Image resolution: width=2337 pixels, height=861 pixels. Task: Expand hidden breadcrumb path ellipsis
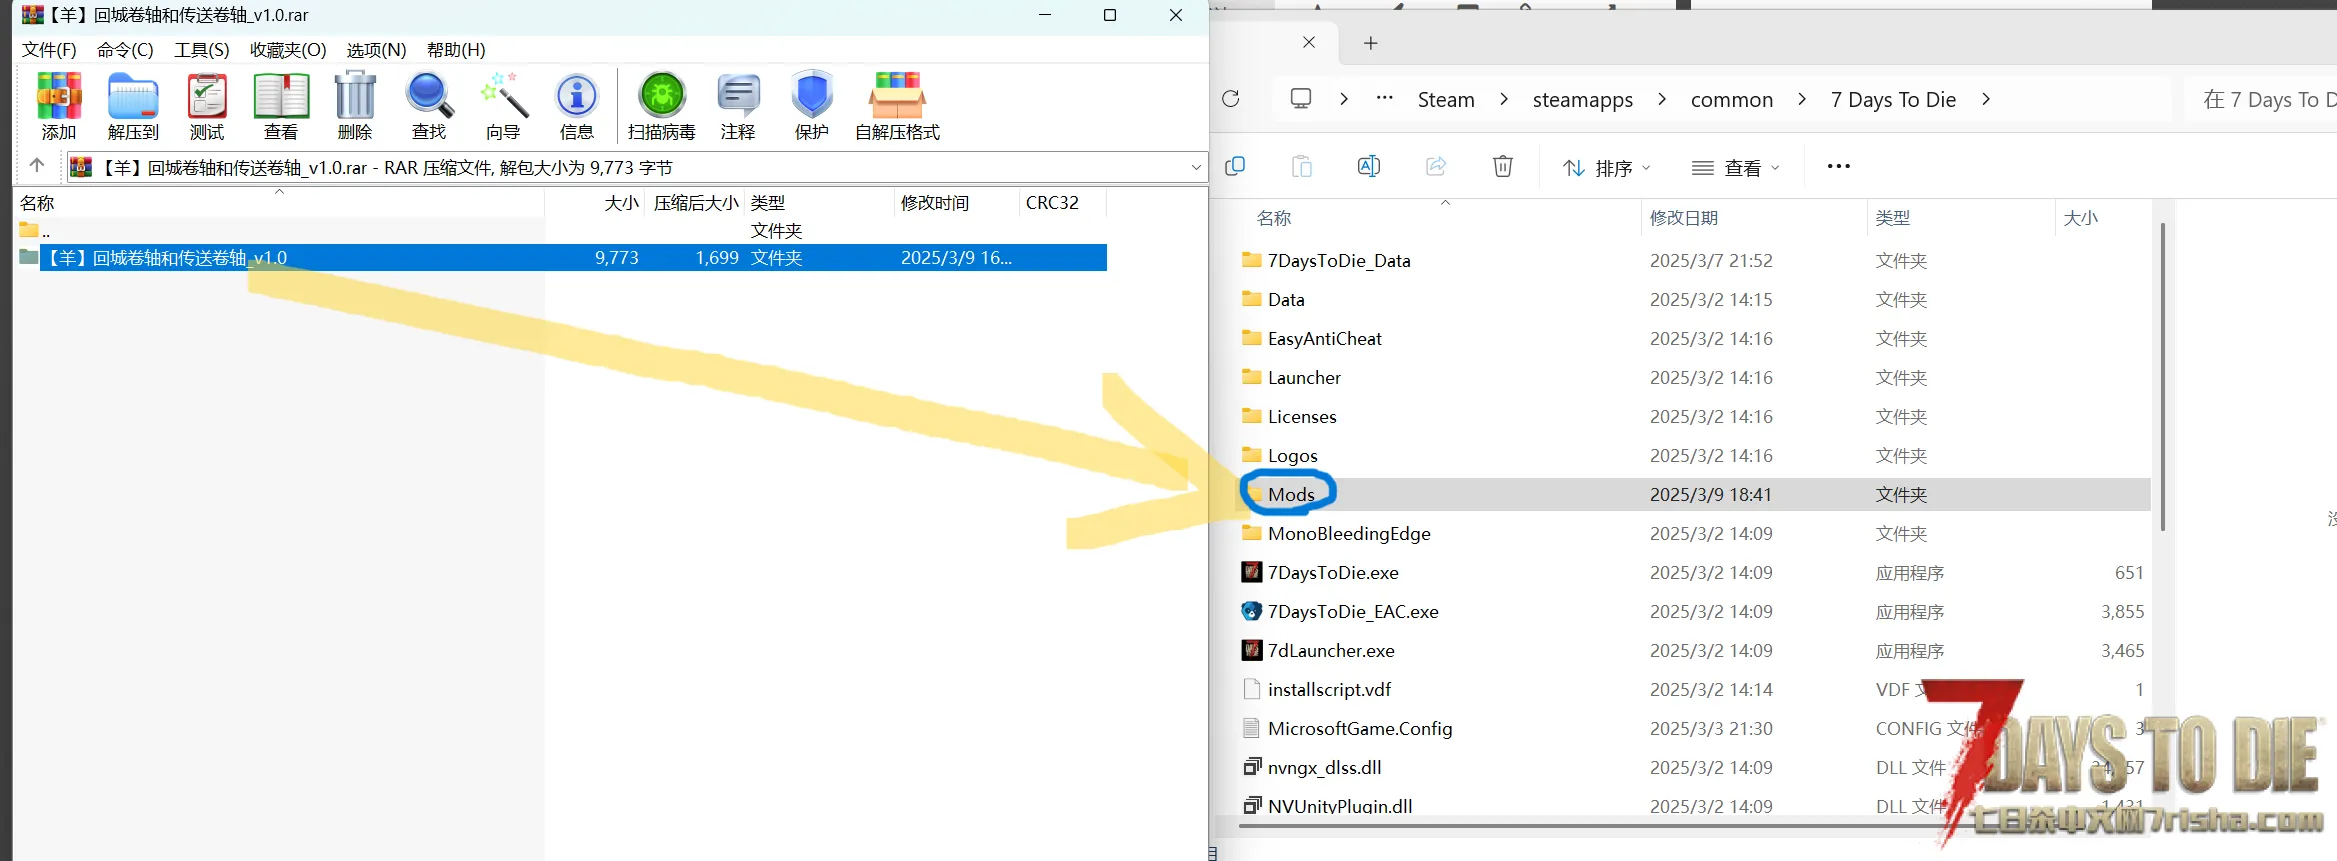[x=1385, y=98]
